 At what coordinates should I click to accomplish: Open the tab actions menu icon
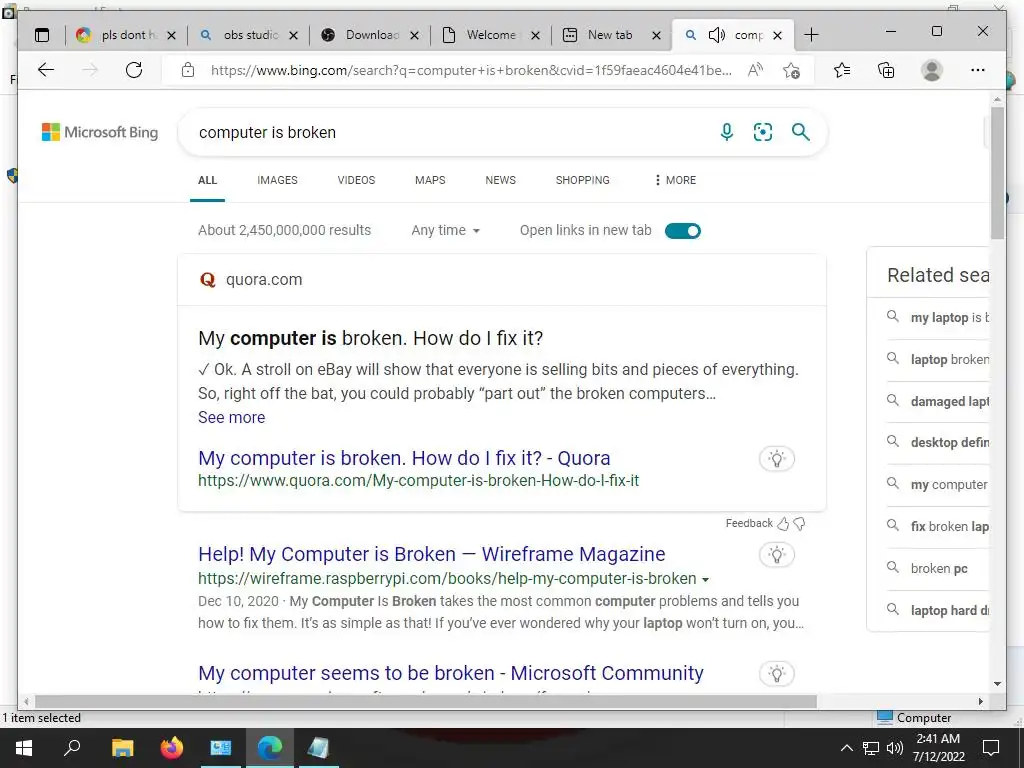coord(42,35)
